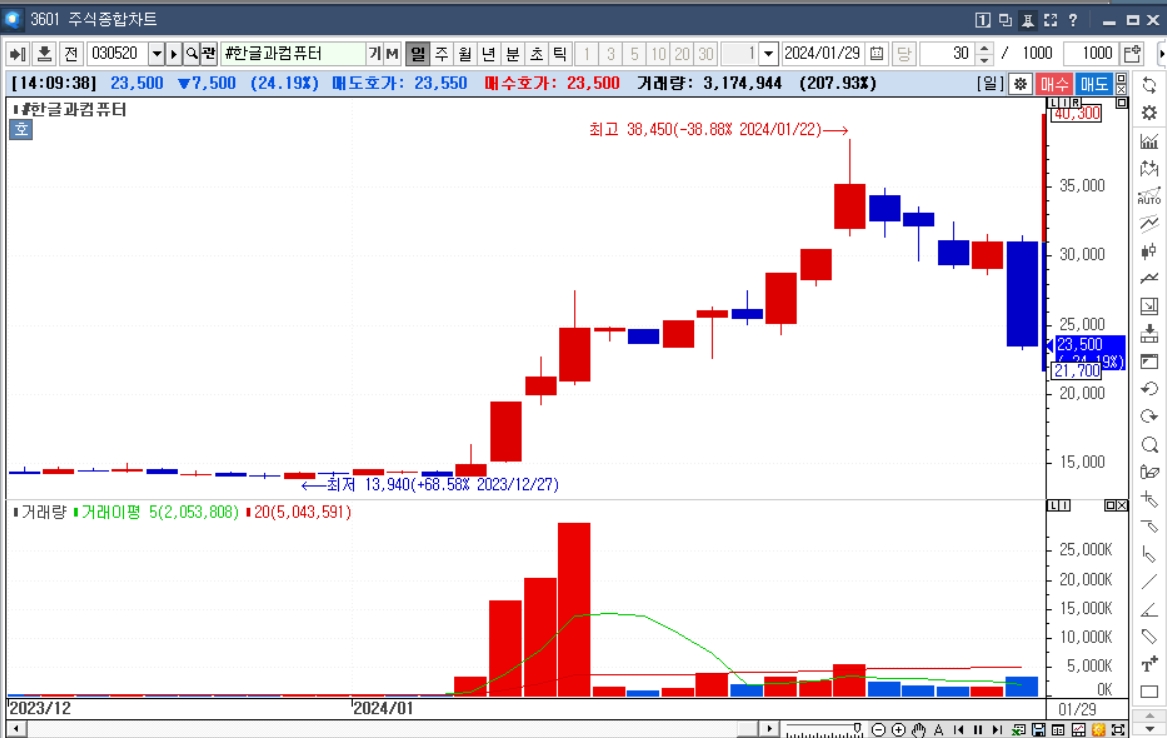Viewport: 1167px width, 738px height.
Task: Click the zoom slider at bottom bar
Action: pyautogui.click(x=824, y=730)
